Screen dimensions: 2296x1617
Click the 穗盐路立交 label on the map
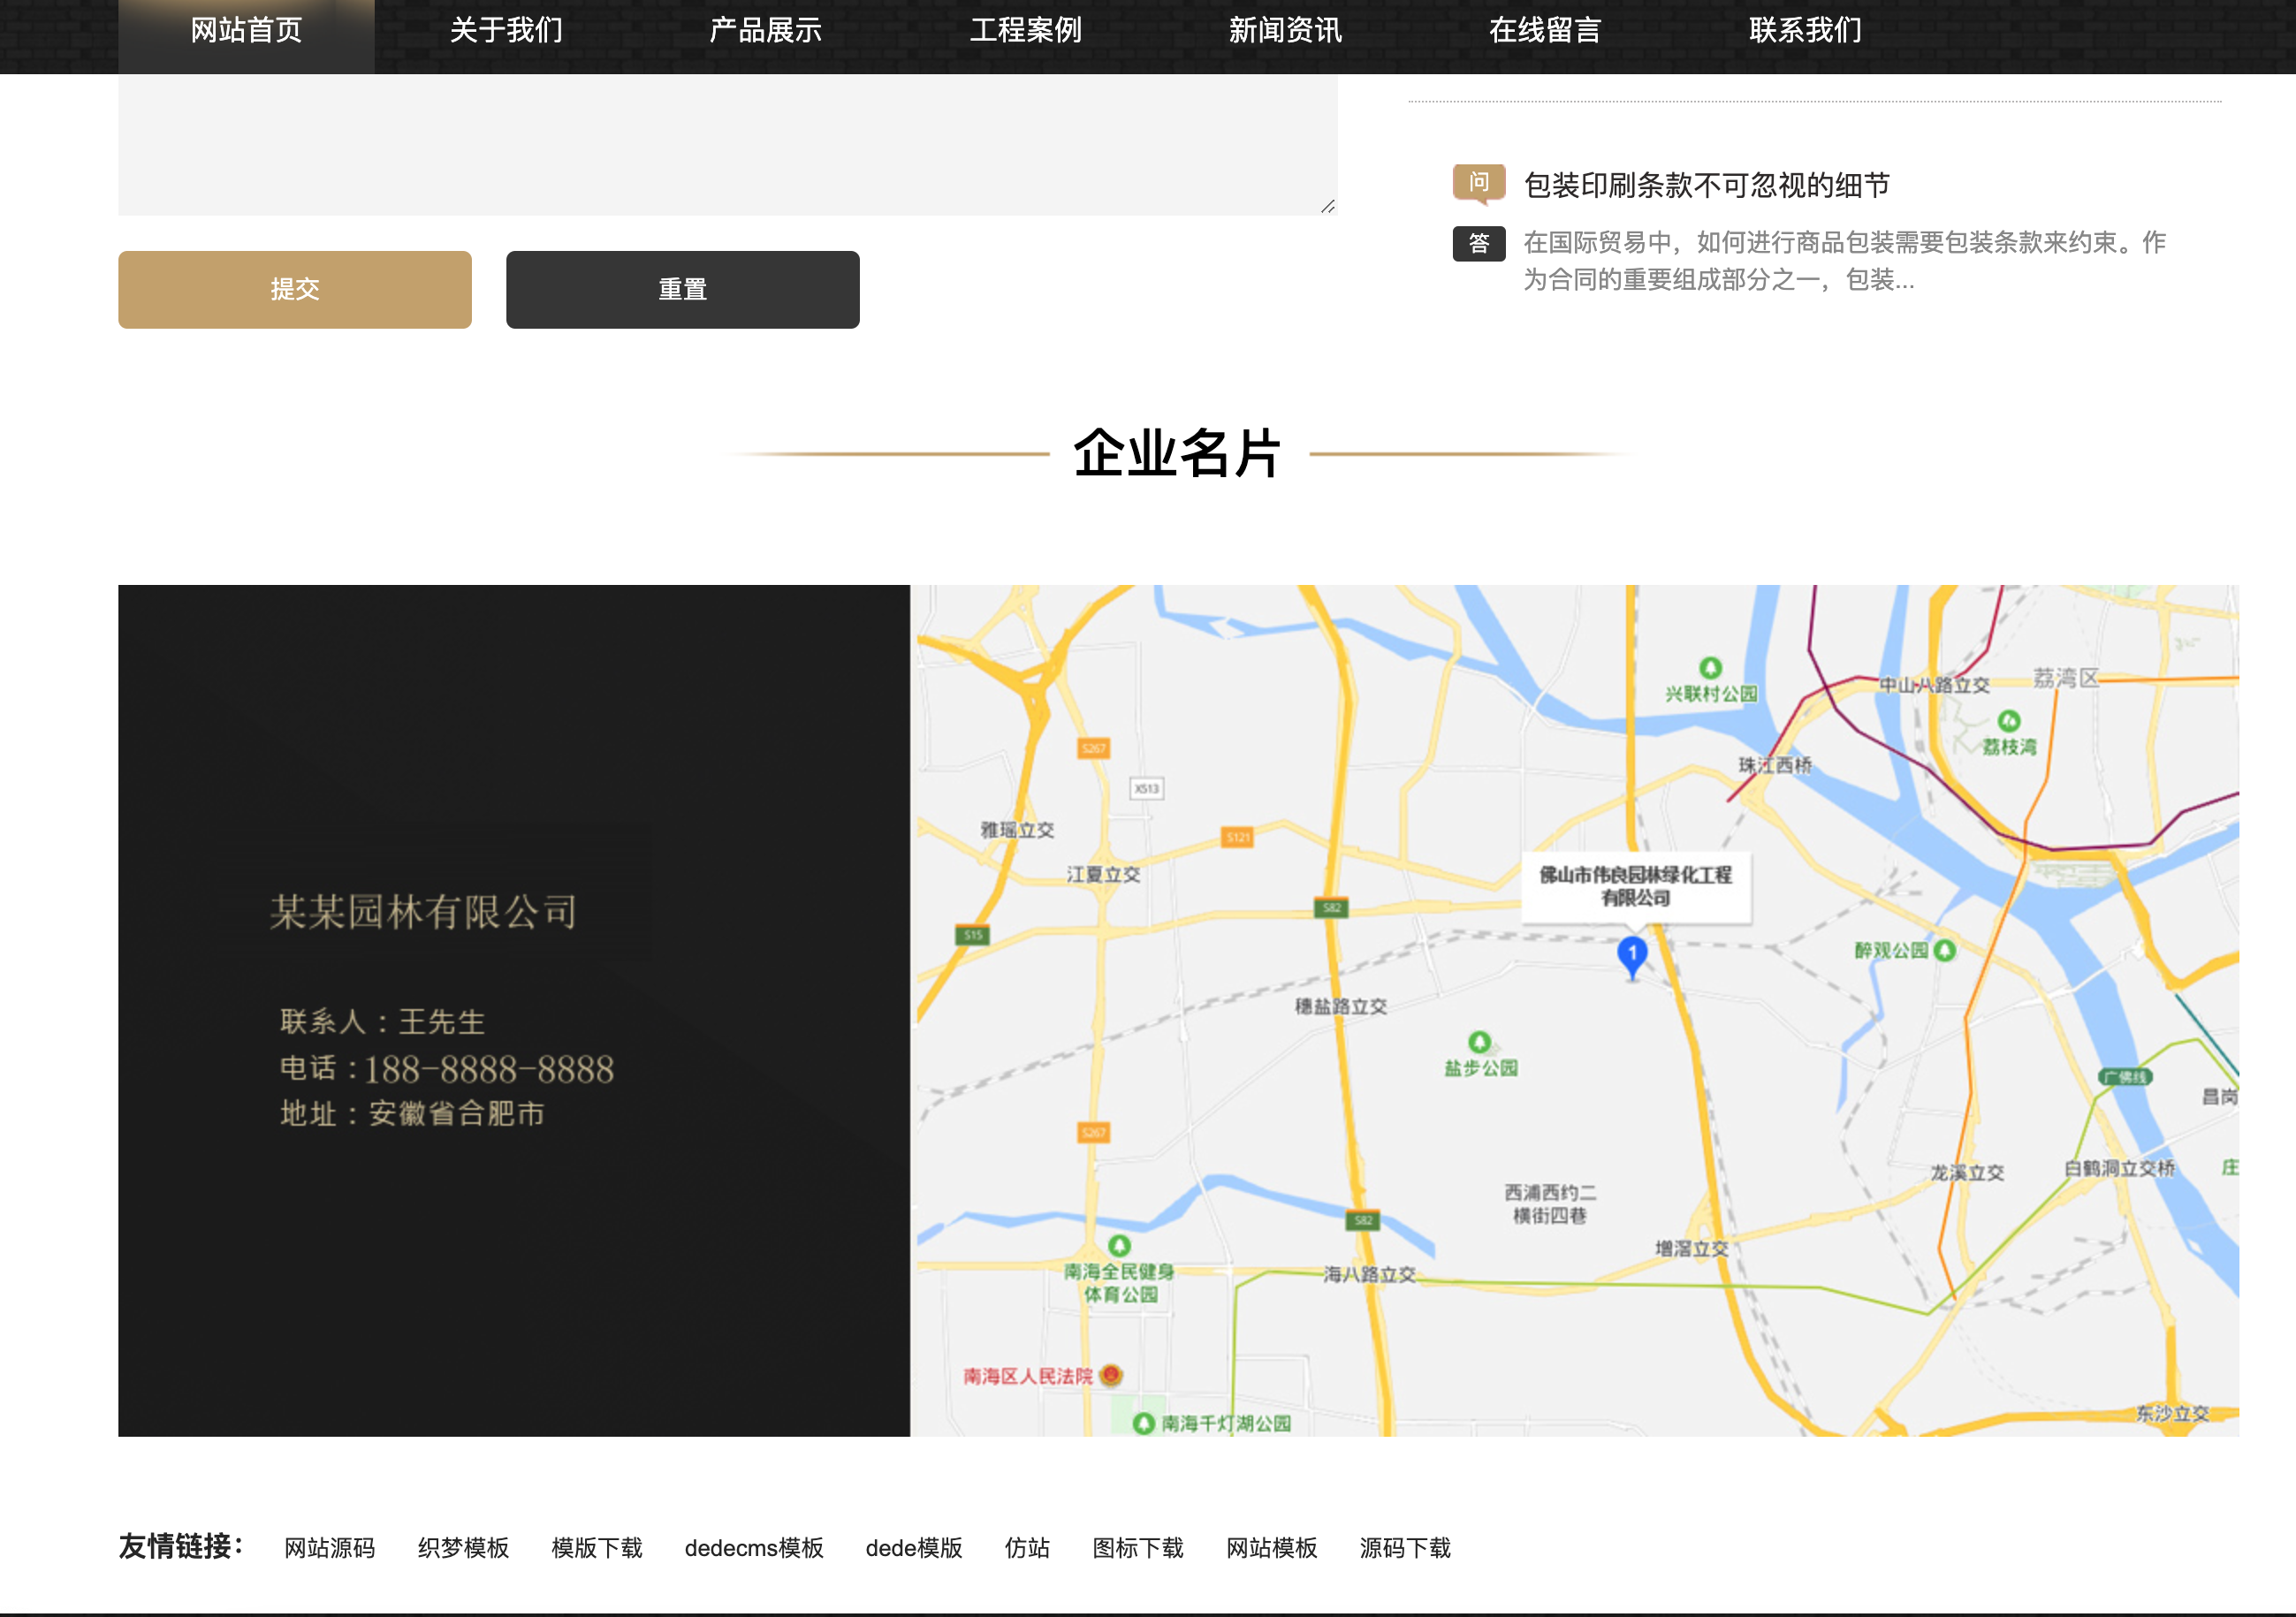1341,1006
